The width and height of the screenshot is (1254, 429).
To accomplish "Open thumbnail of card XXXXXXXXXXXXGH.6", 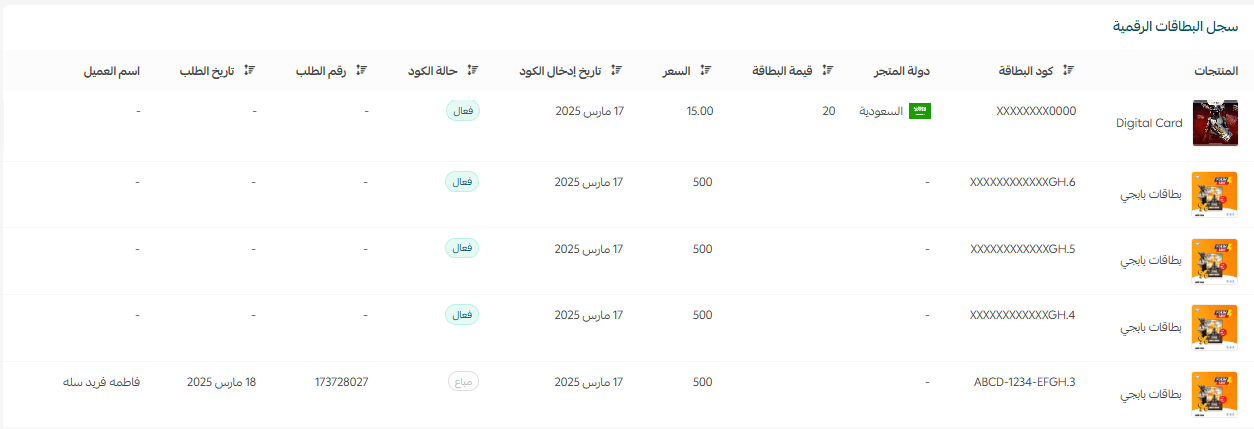I will [x=1214, y=194].
